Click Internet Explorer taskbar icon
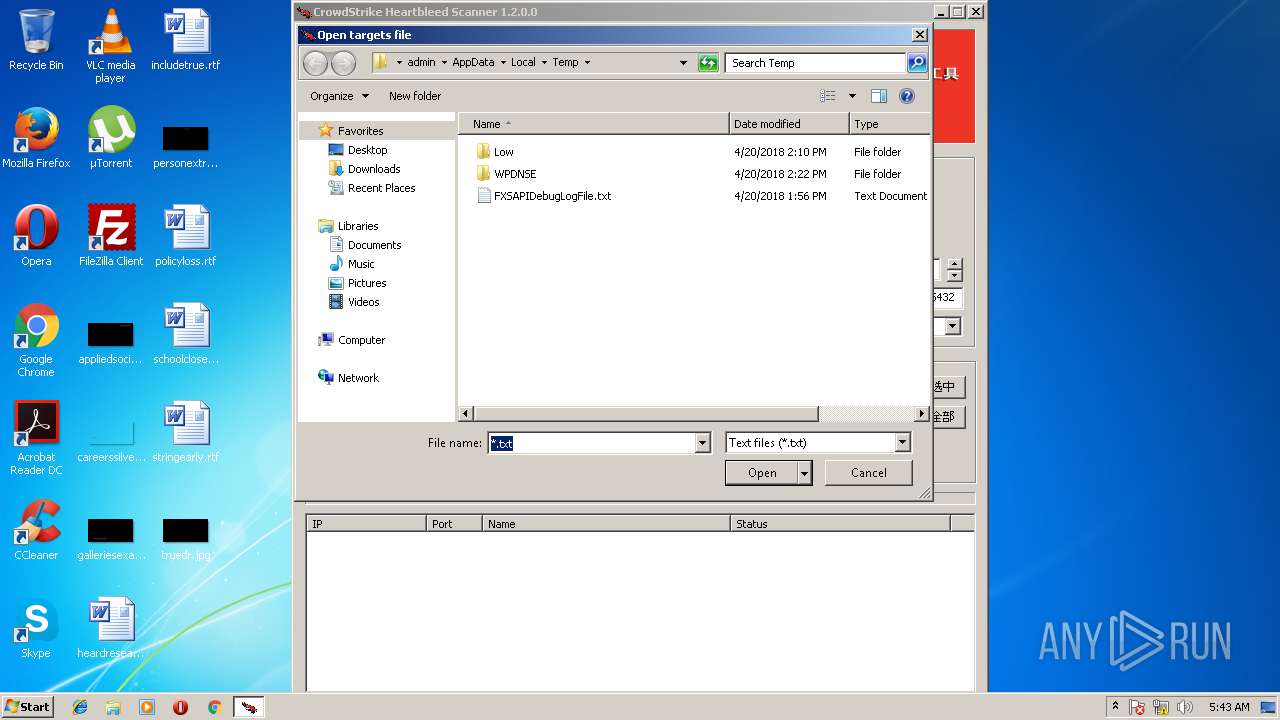 click(x=80, y=707)
